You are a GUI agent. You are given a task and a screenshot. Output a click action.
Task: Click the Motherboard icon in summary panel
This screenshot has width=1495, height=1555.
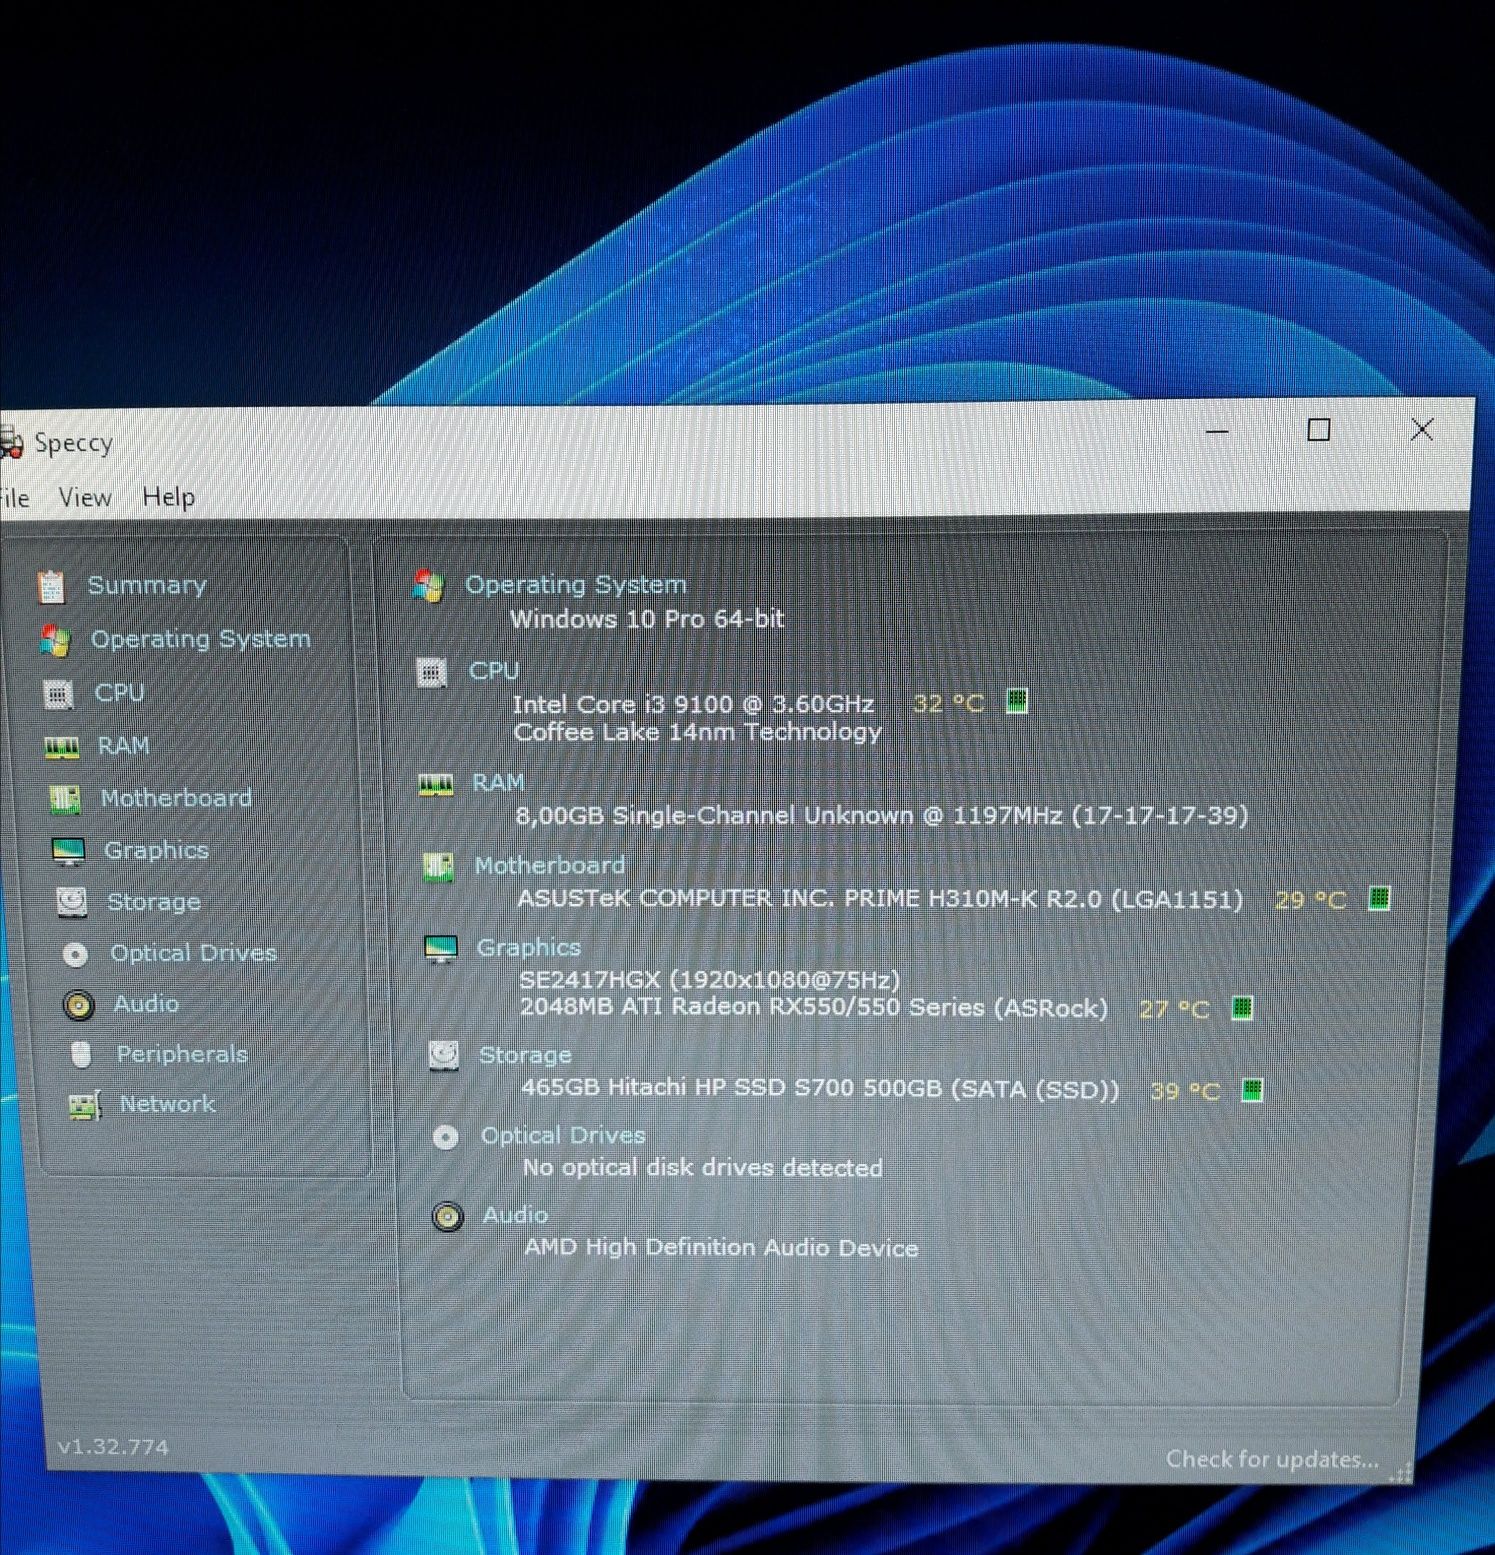pos(438,866)
